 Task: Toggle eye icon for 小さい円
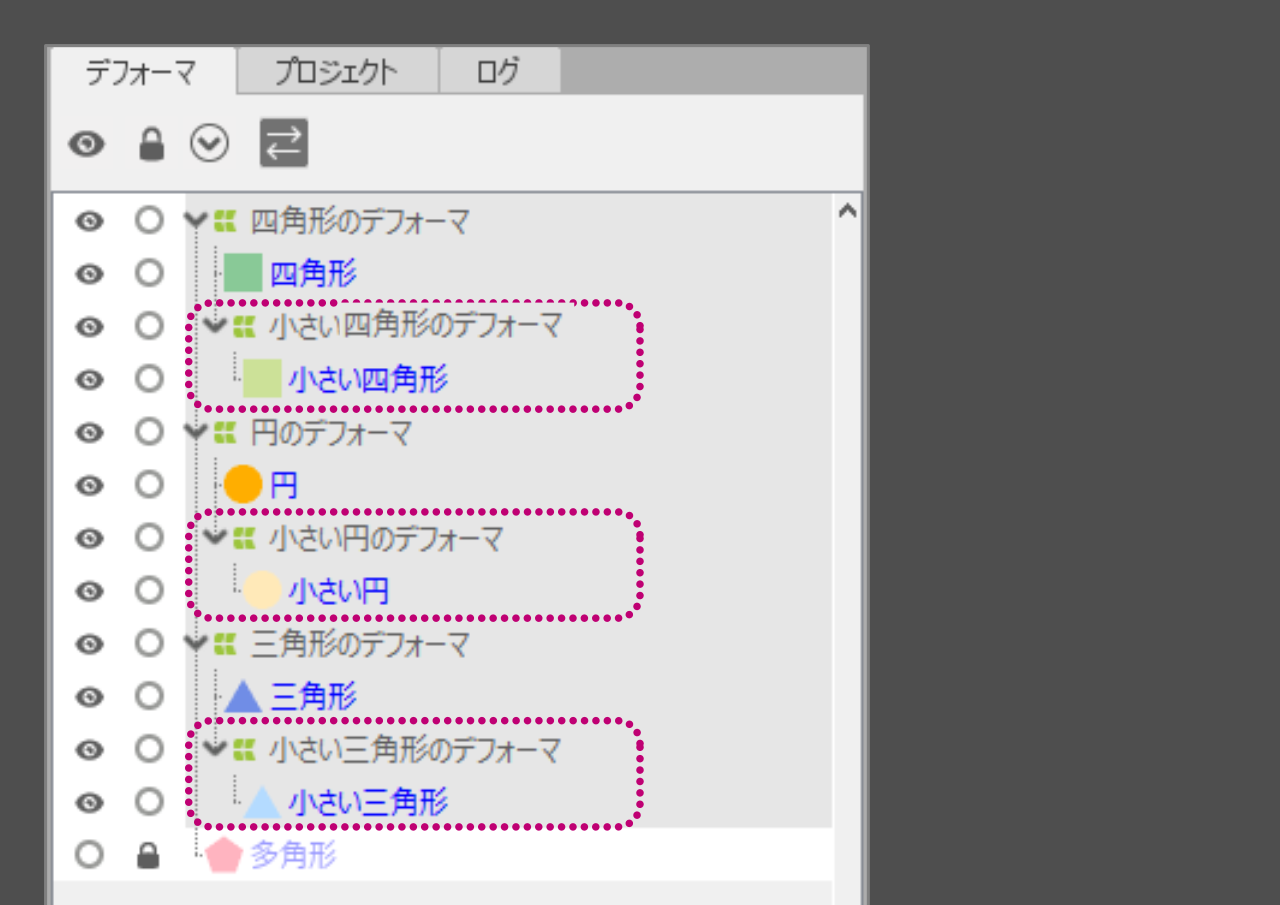pos(90,591)
